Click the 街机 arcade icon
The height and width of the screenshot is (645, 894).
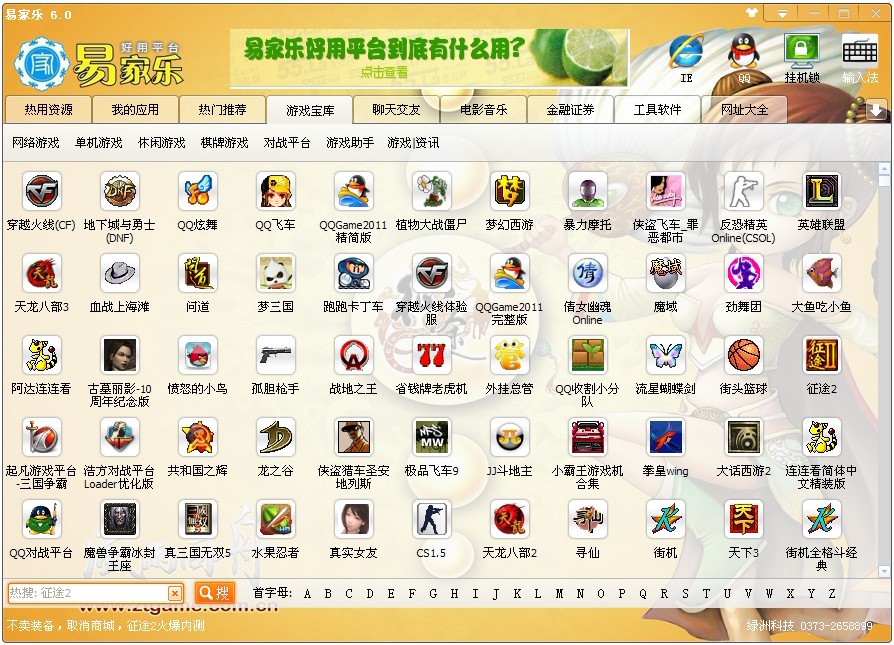[665, 520]
